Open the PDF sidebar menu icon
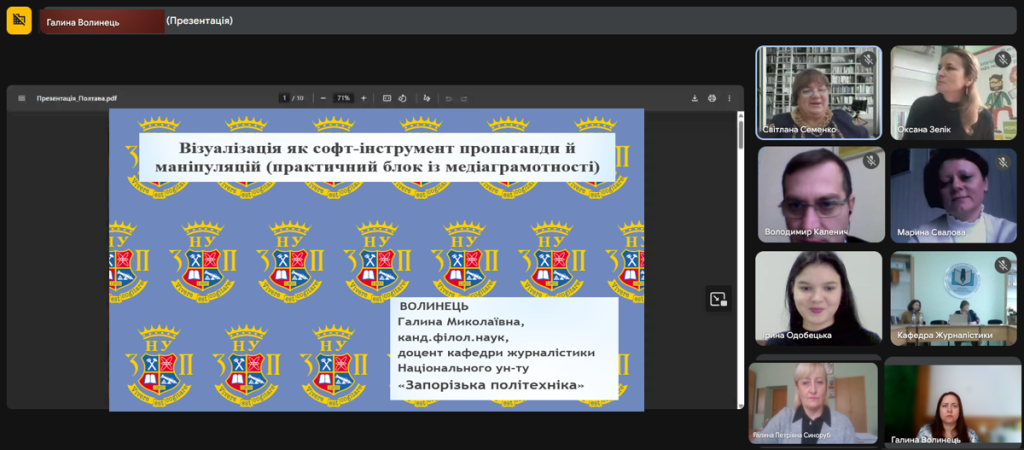This screenshot has width=1024, height=450. [21, 98]
